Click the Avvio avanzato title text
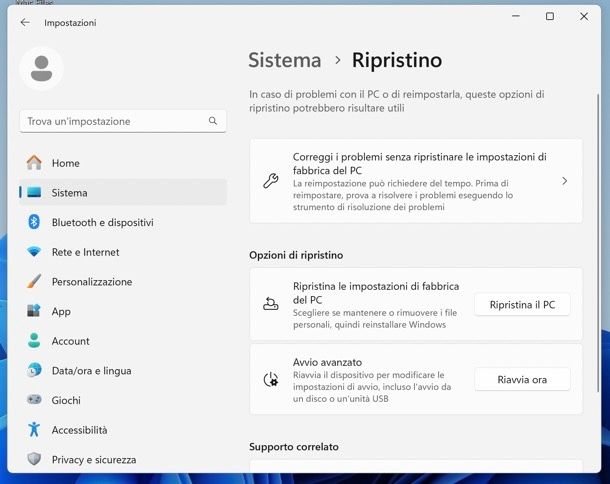This screenshot has height=484, width=610. click(x=327, y=362)
